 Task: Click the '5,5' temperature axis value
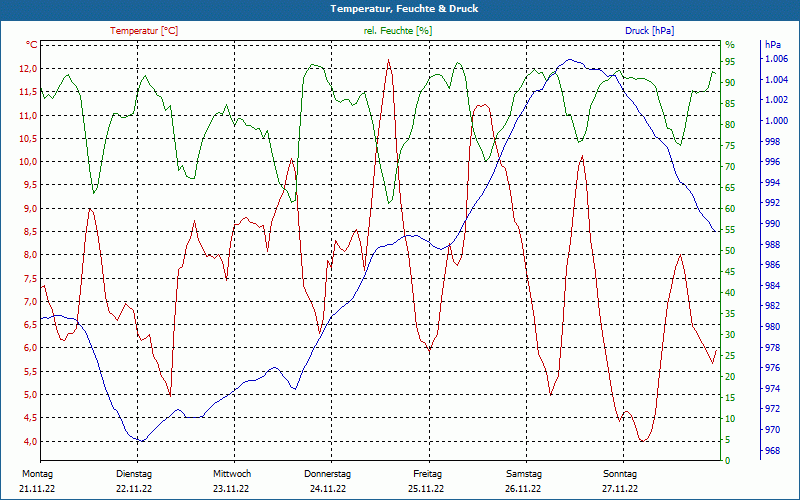30,371
